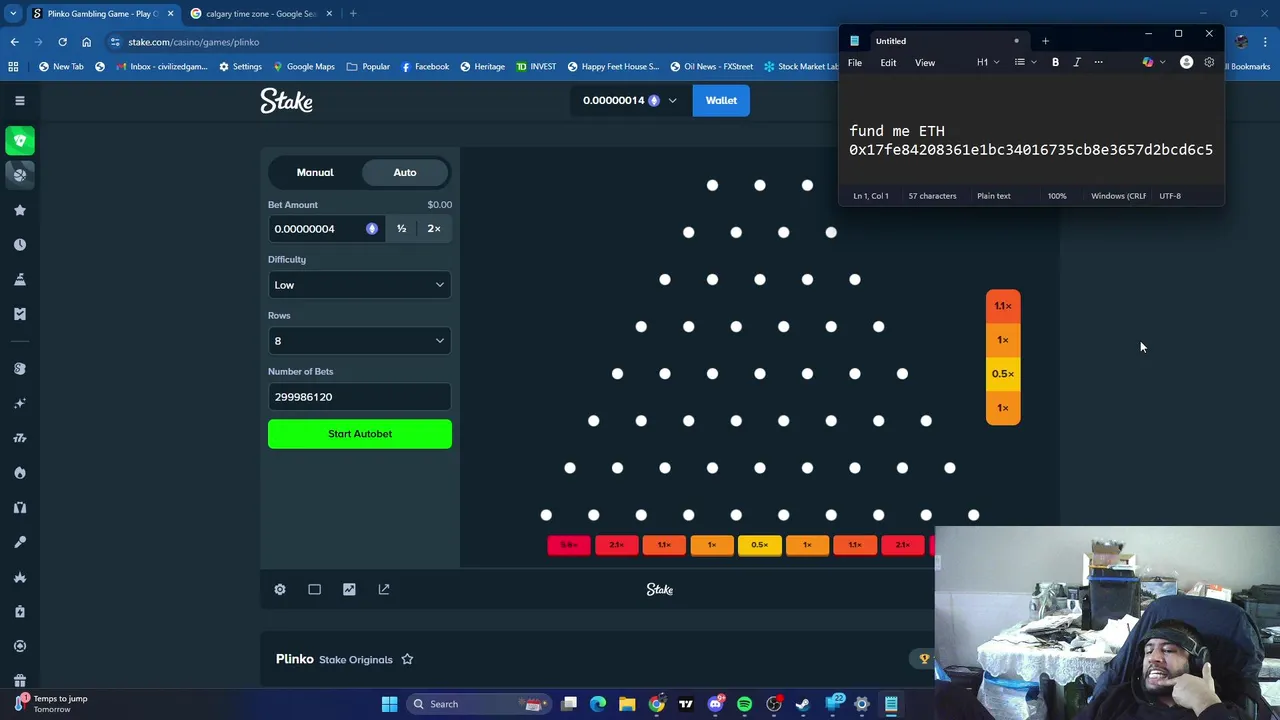
Task: Open the Favourites star sidebar icon
Action: pos(19,210)
